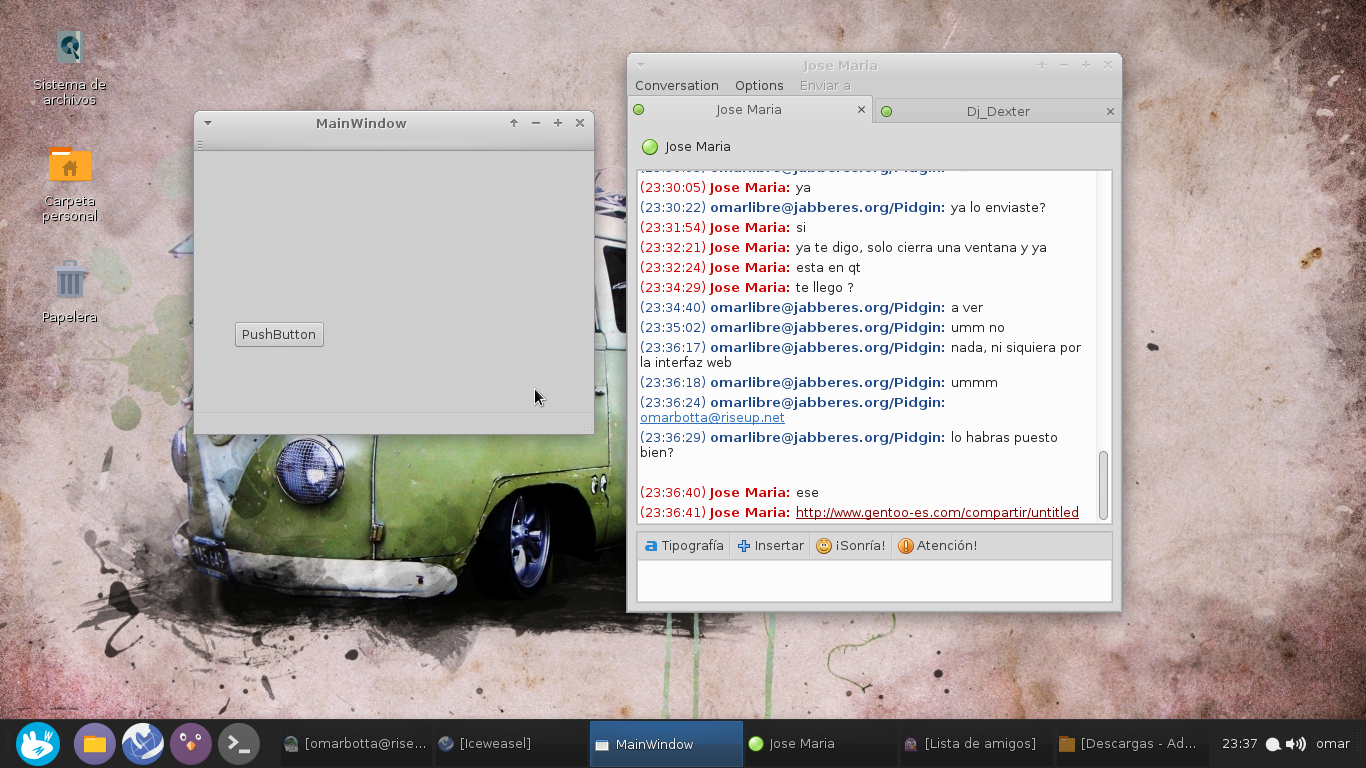Click the PushButton in MainWindow

tap(279, 335)
